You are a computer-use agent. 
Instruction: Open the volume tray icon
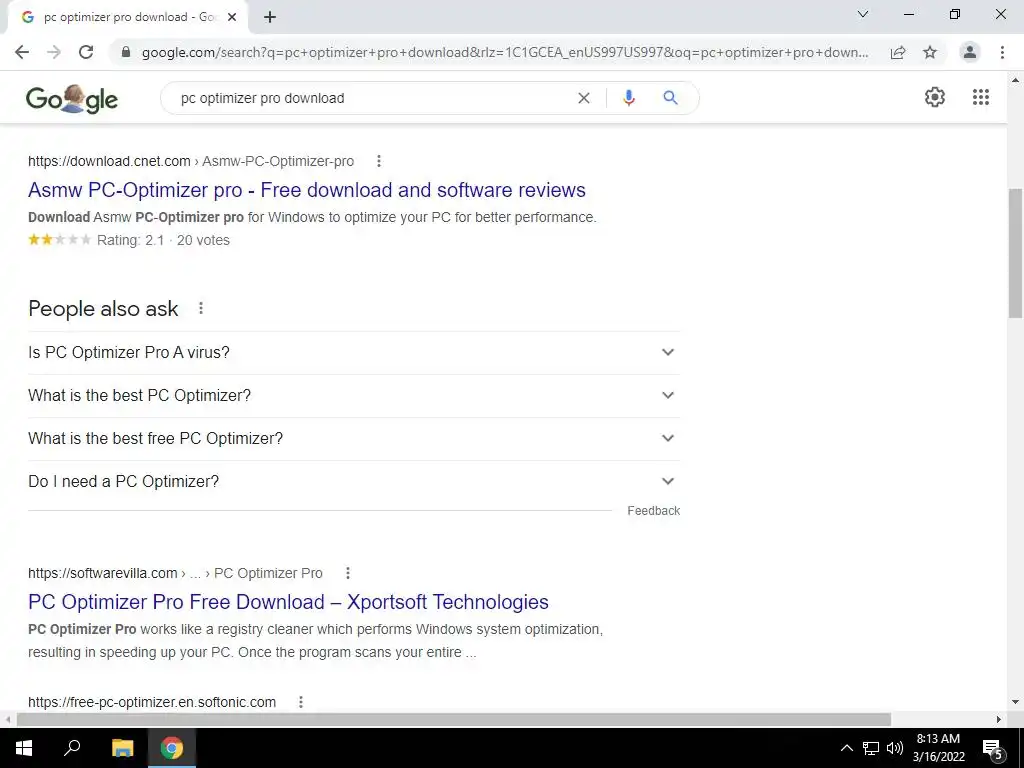(895, 748)
